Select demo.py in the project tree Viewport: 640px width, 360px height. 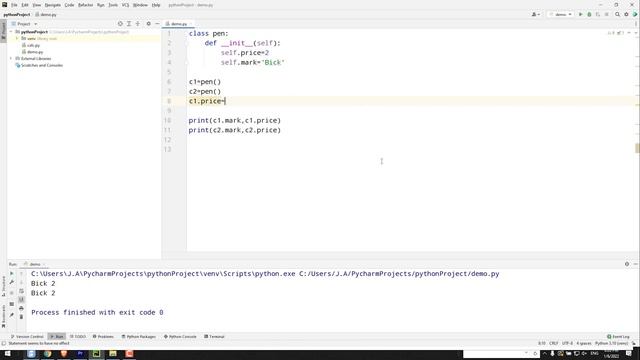35,52
